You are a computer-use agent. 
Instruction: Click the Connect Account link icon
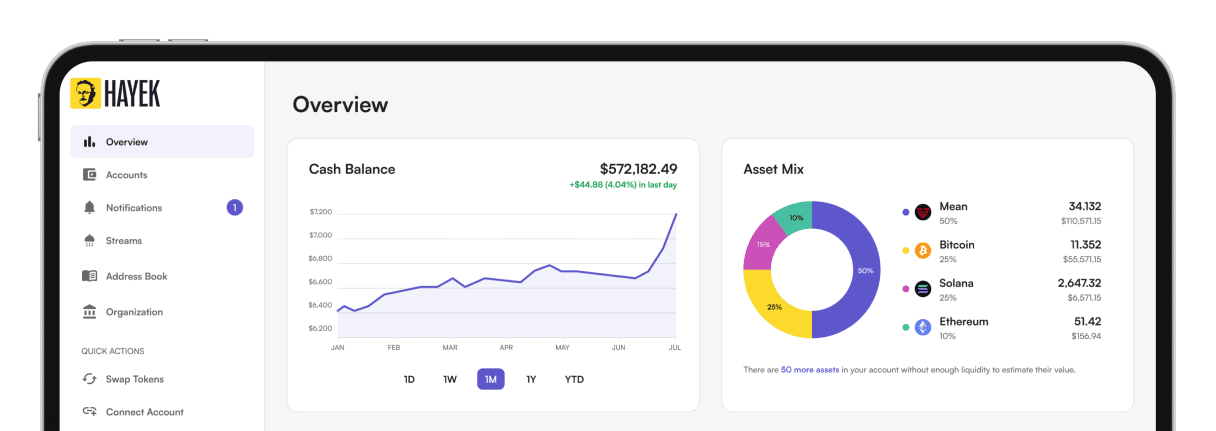click(x=89, y=412)
